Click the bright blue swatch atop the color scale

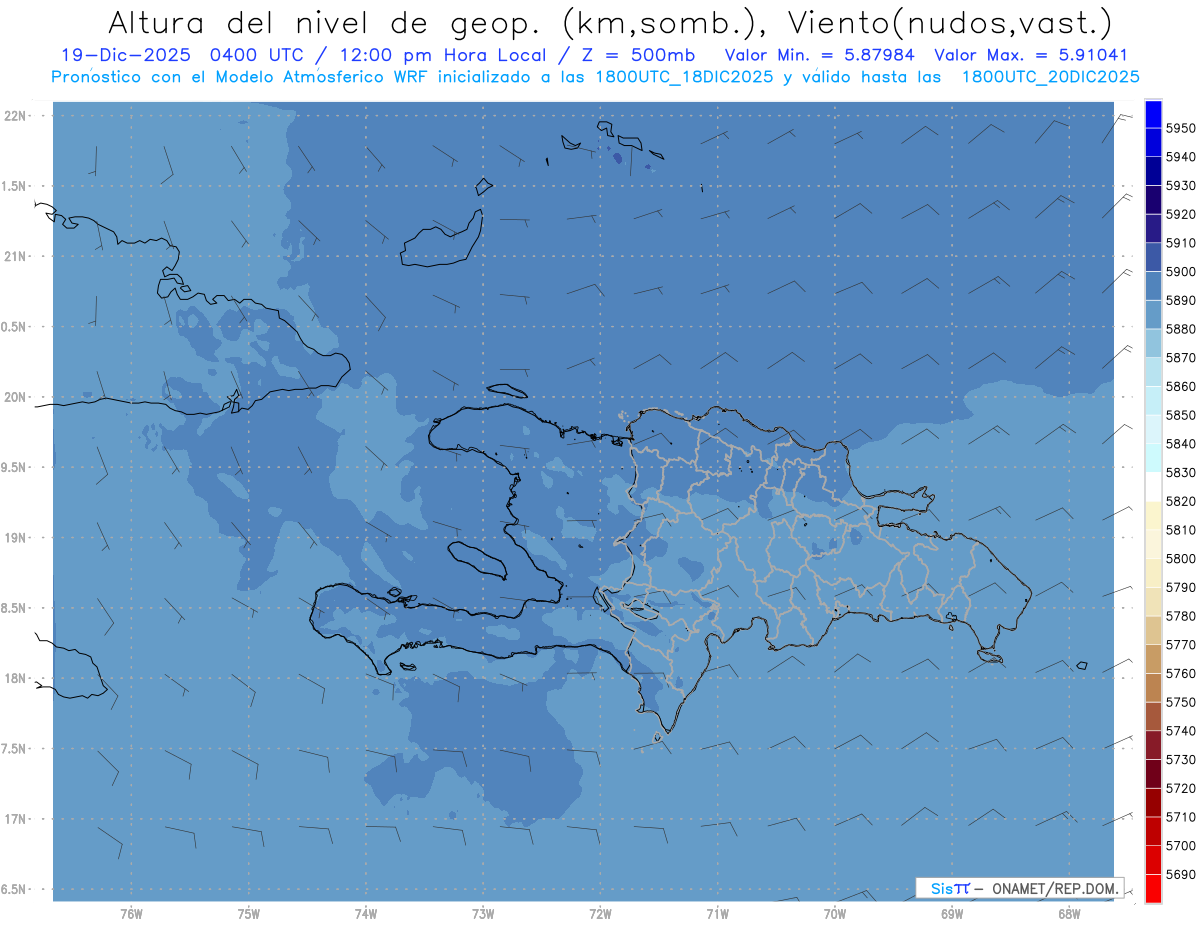click(1153, 114)
